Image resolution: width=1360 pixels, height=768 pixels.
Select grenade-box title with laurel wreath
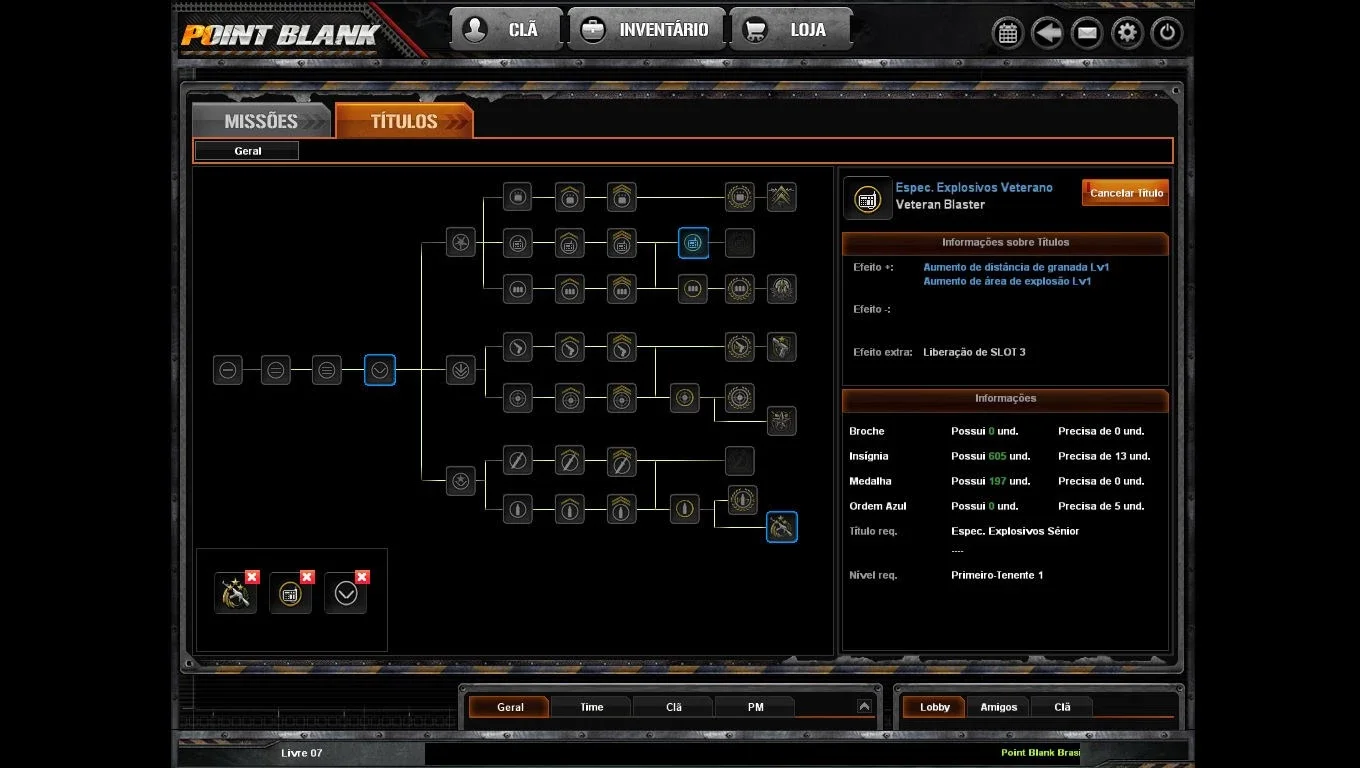(740, 197)
